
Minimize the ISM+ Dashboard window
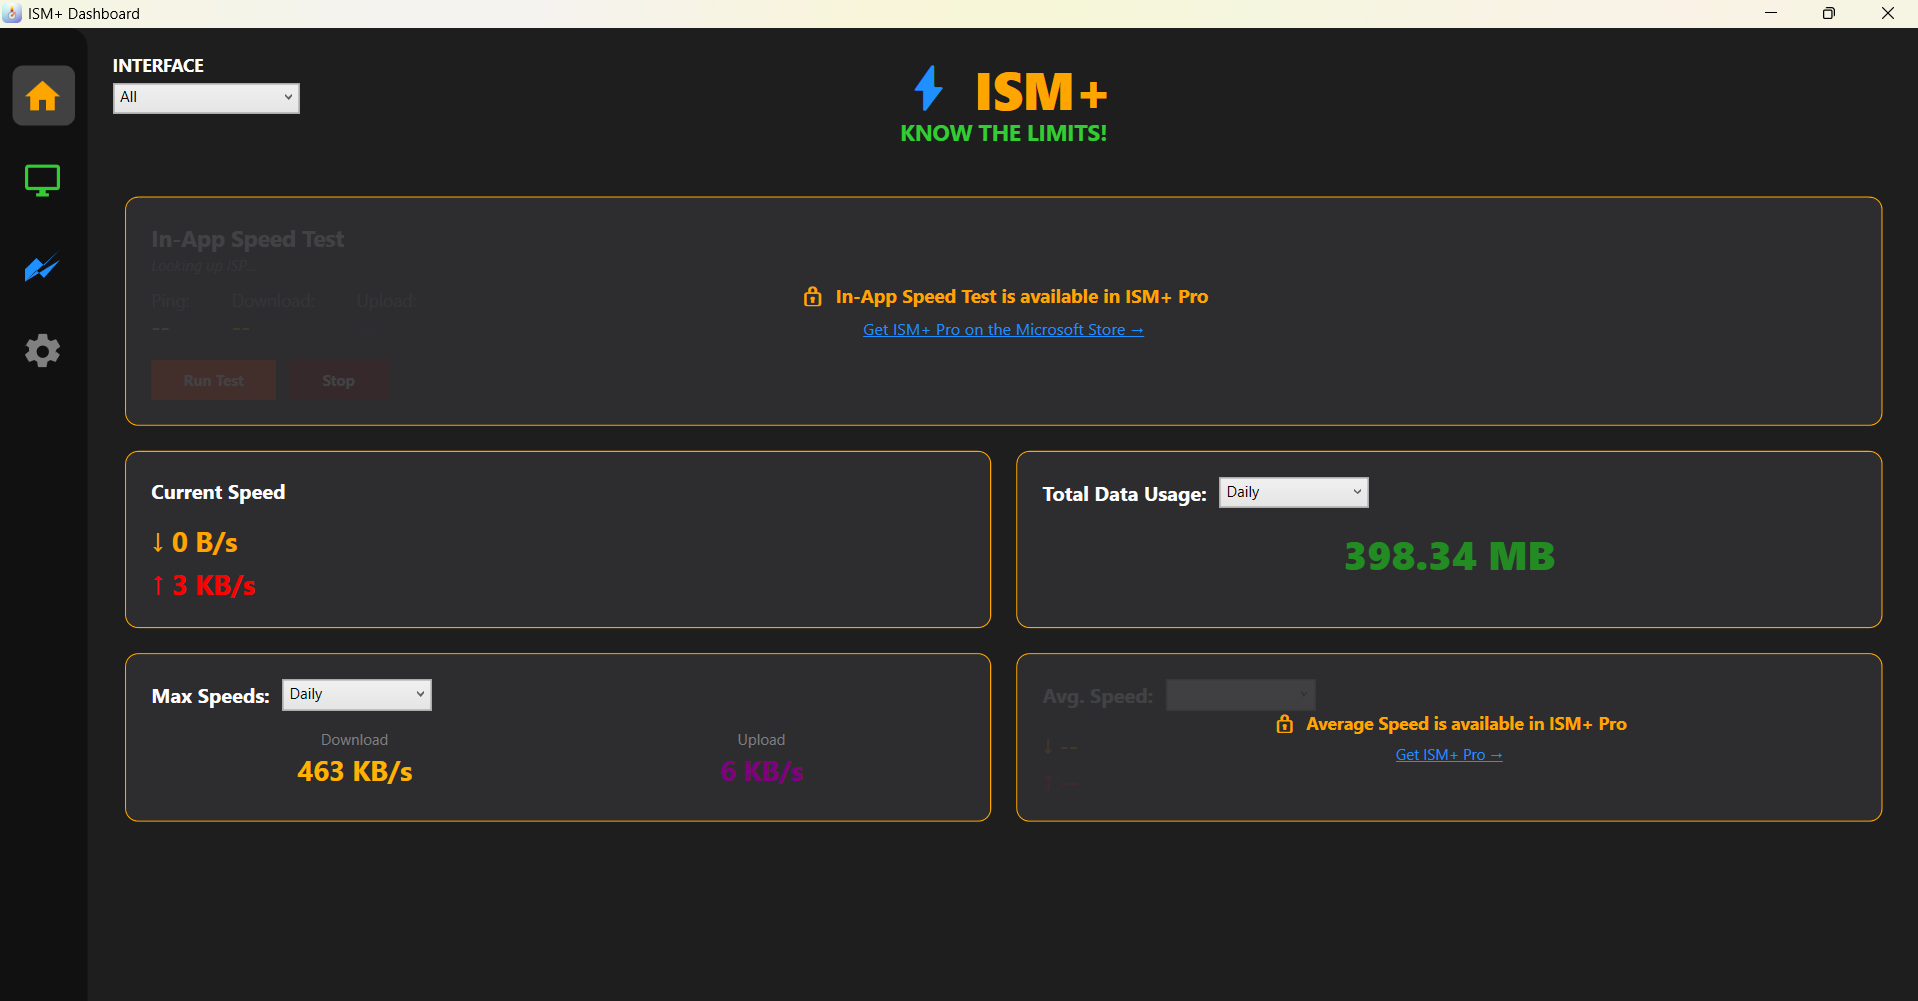tap(1771, 13)
